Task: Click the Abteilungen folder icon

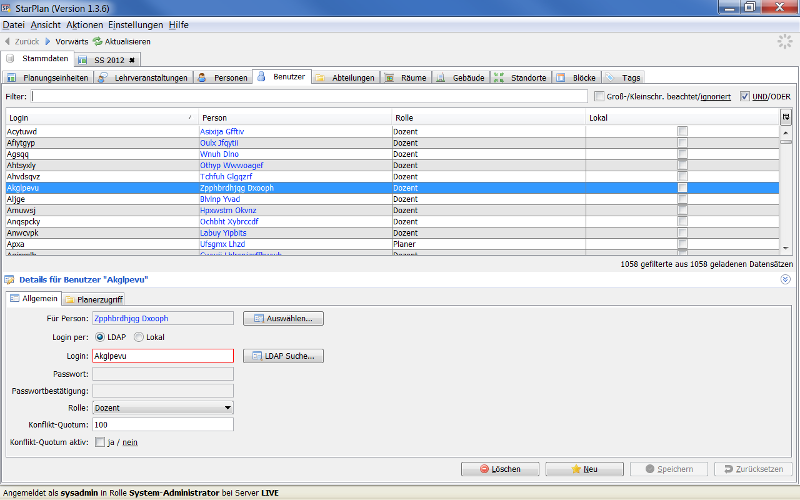Action: (320, 78)
